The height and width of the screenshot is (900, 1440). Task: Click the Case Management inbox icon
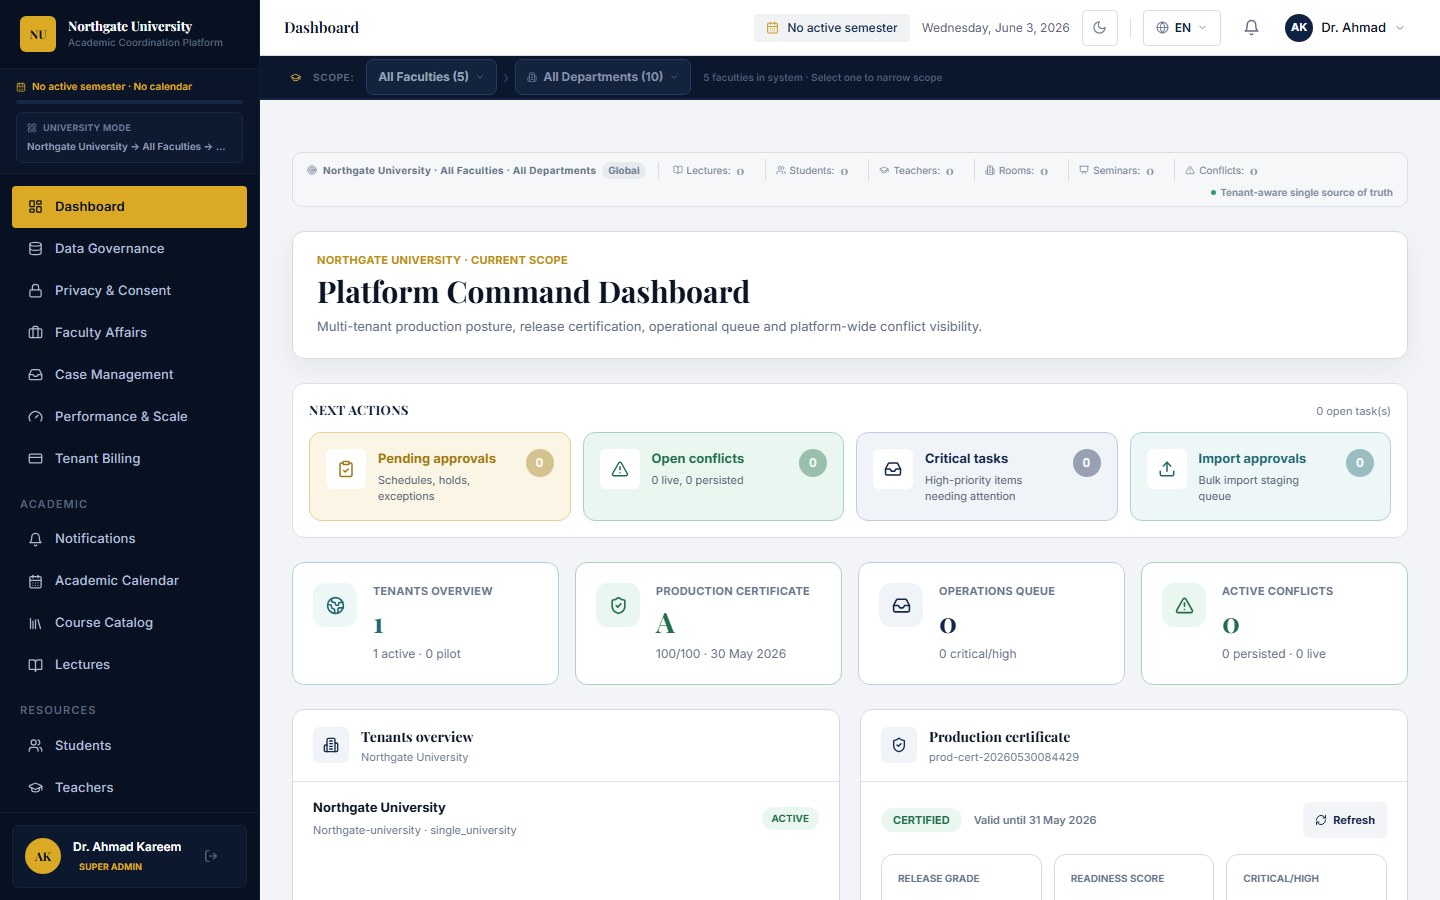(x=35, y=375)
